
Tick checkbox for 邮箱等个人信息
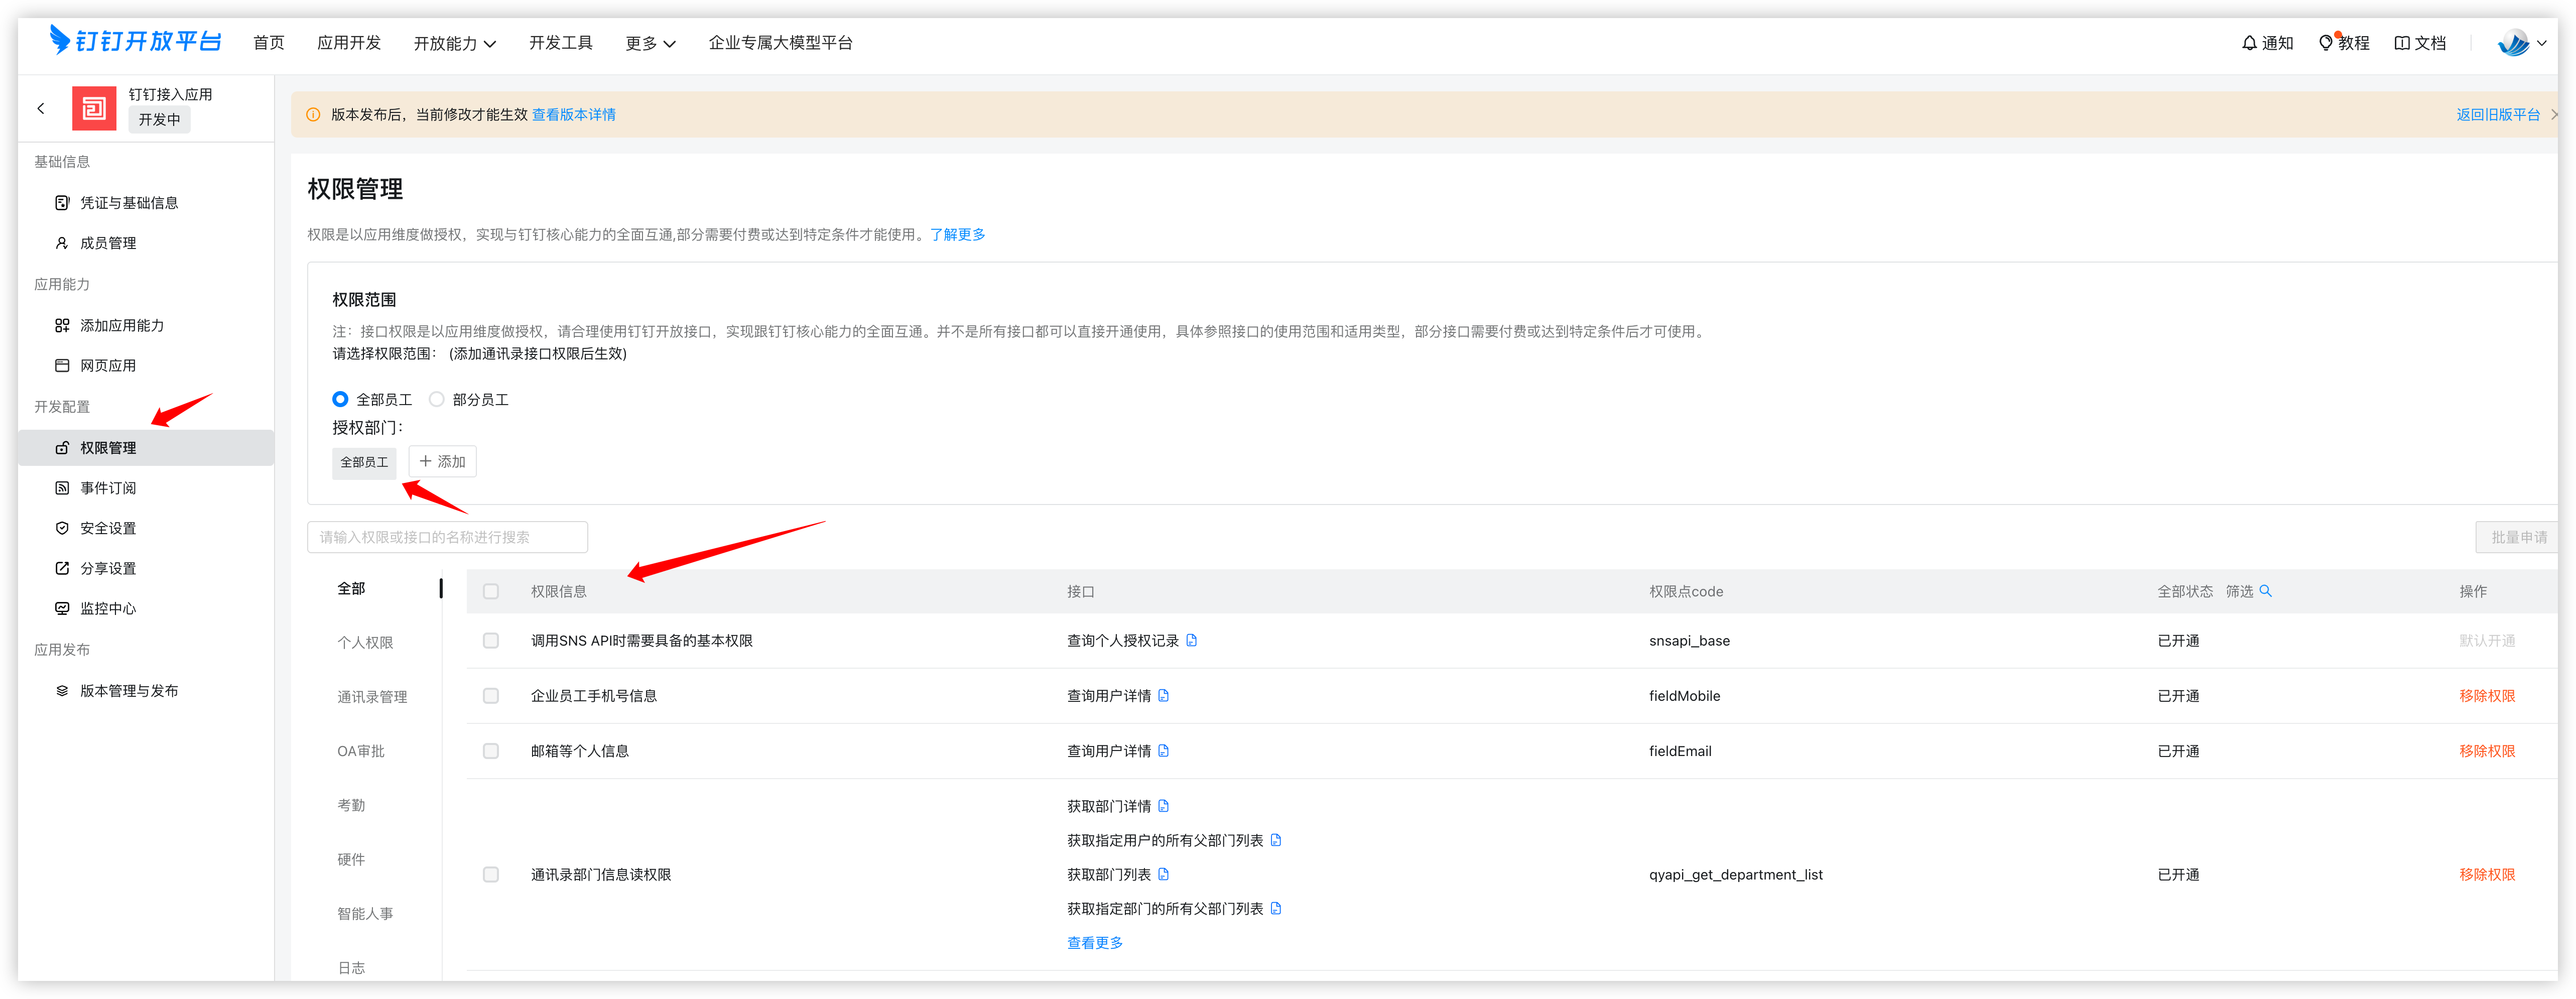[491, 751]
